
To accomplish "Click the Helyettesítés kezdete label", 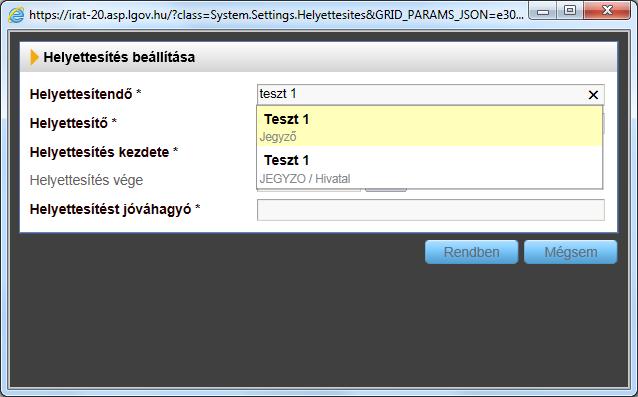I will coord(104,152).
